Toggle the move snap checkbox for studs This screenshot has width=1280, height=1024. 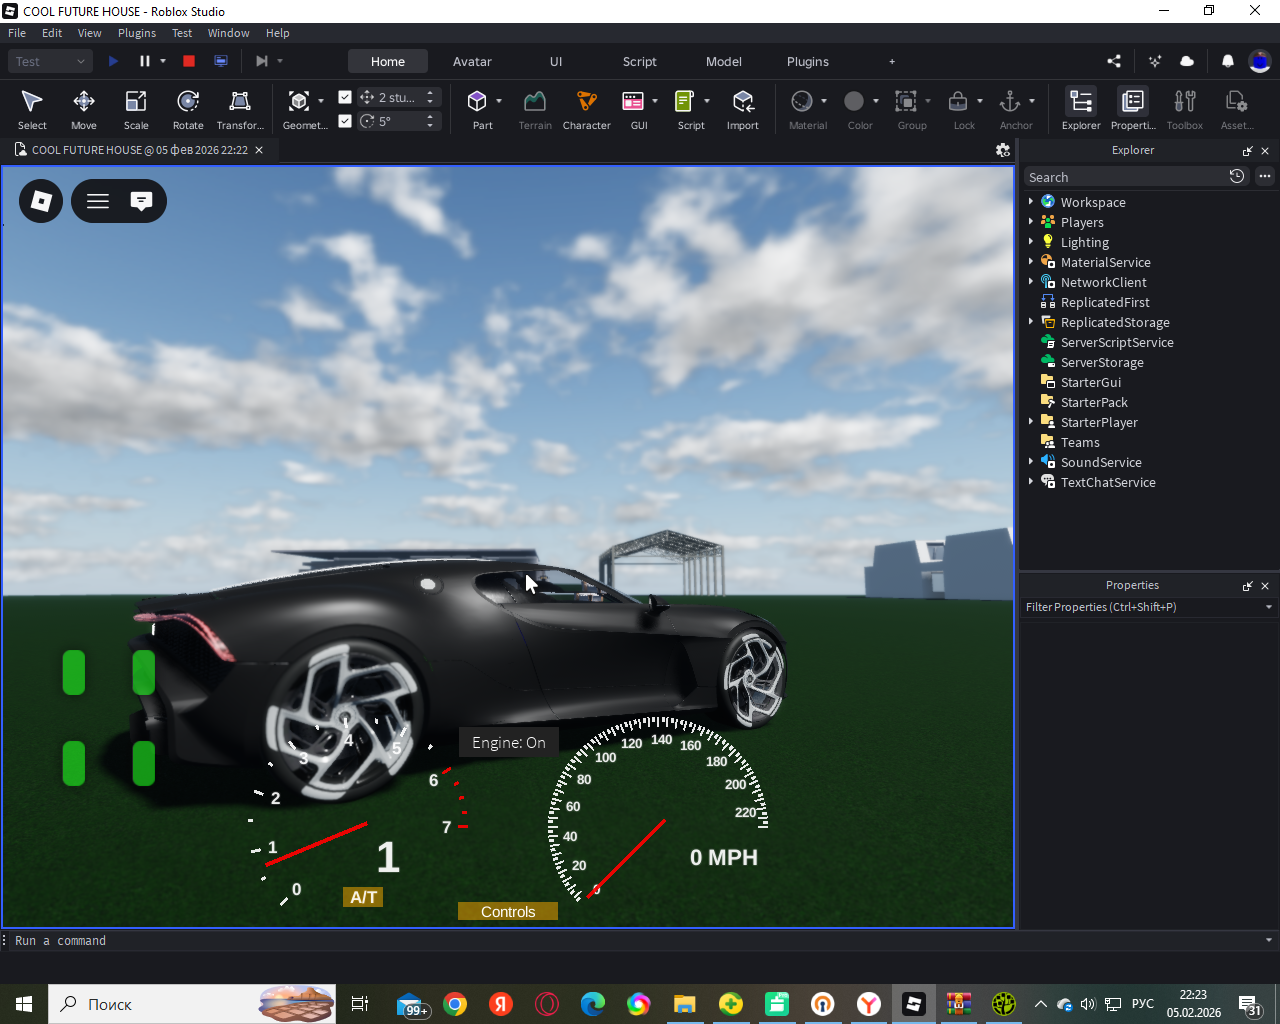pyautogui.click(x=345, y=97)
